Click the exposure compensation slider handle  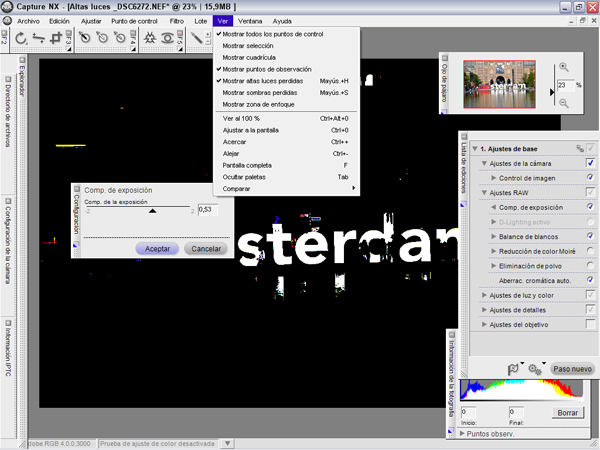(x=152, y=211)
